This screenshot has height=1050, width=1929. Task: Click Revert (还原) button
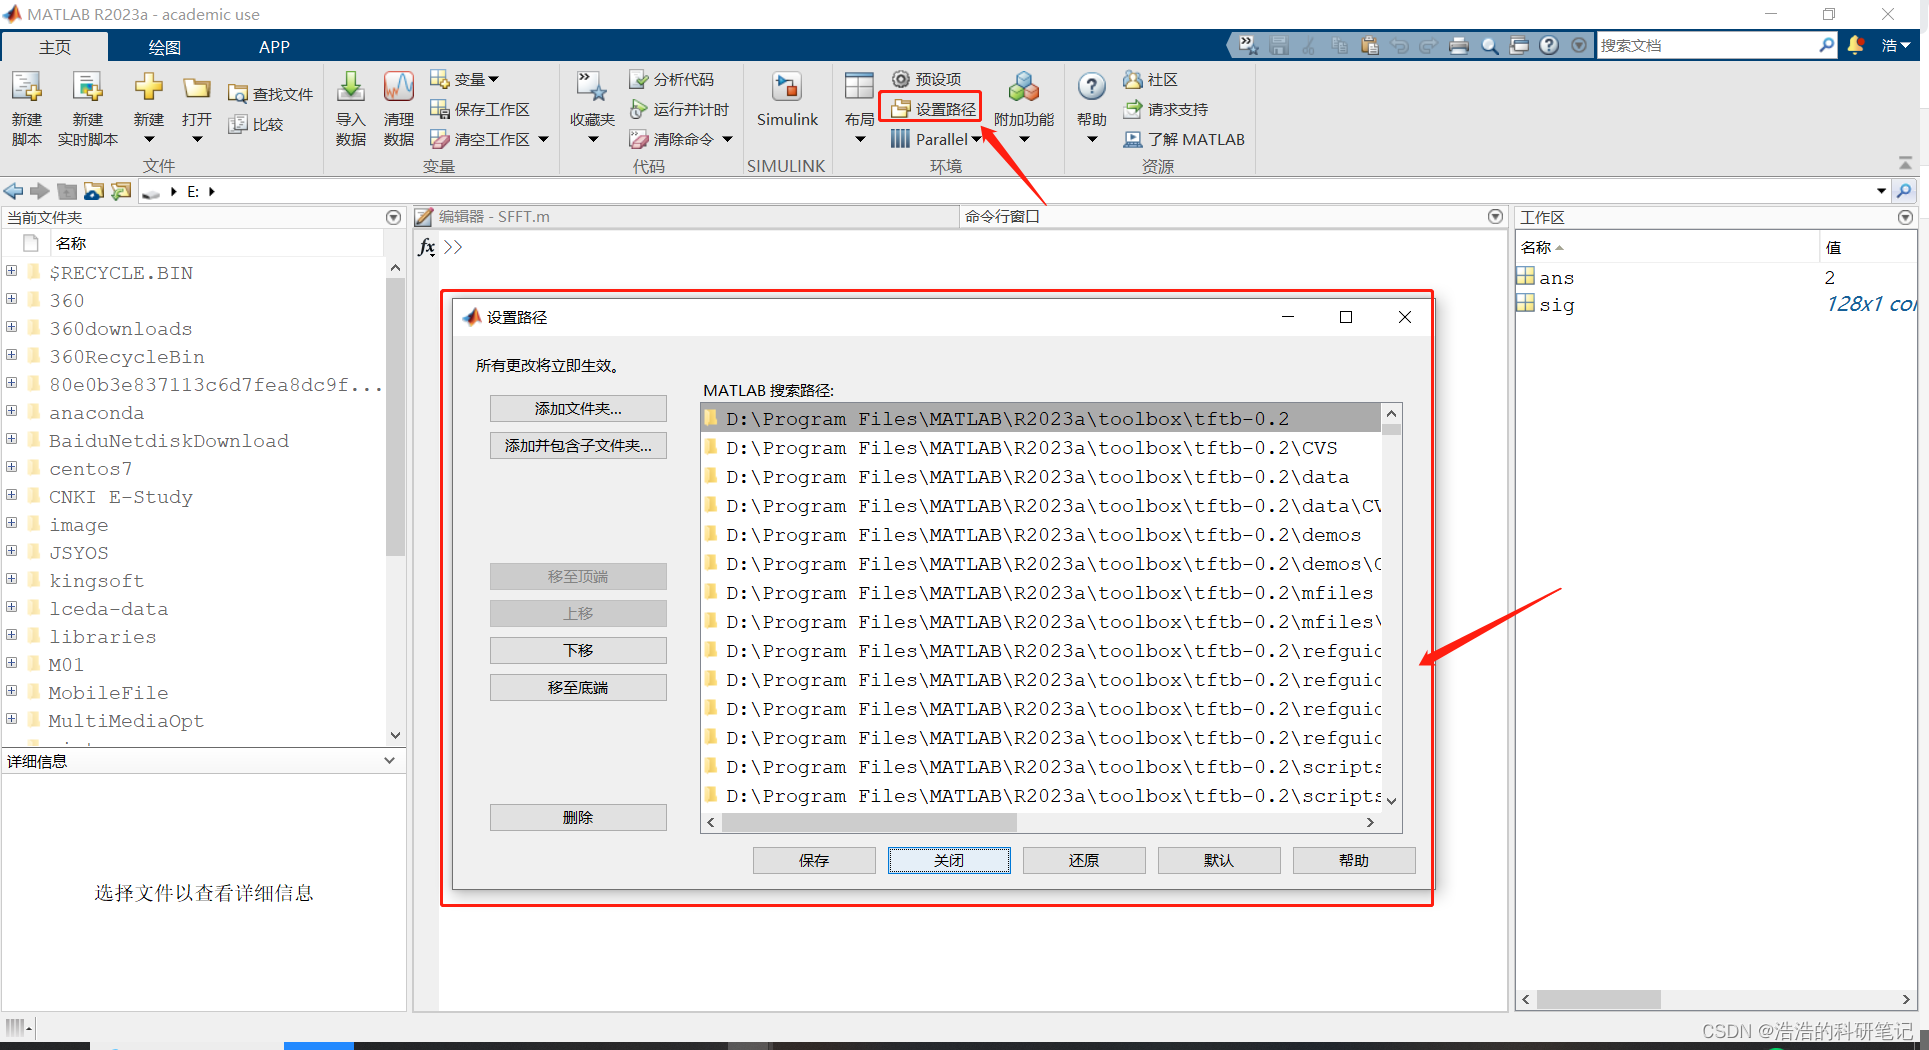(x=1084, y=860)
